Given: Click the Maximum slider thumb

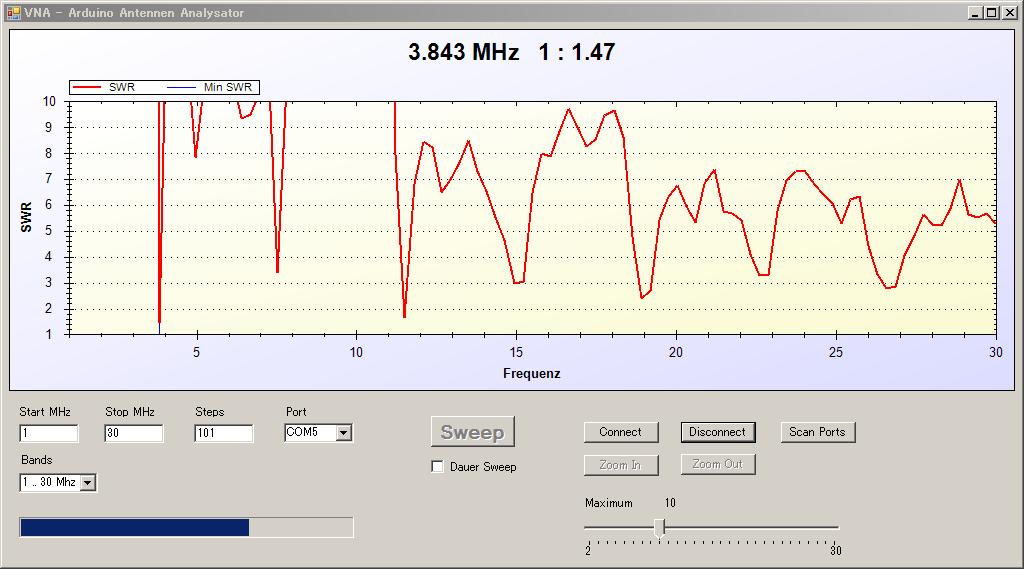Looking at the screenshot, I should tap(660, 528).
